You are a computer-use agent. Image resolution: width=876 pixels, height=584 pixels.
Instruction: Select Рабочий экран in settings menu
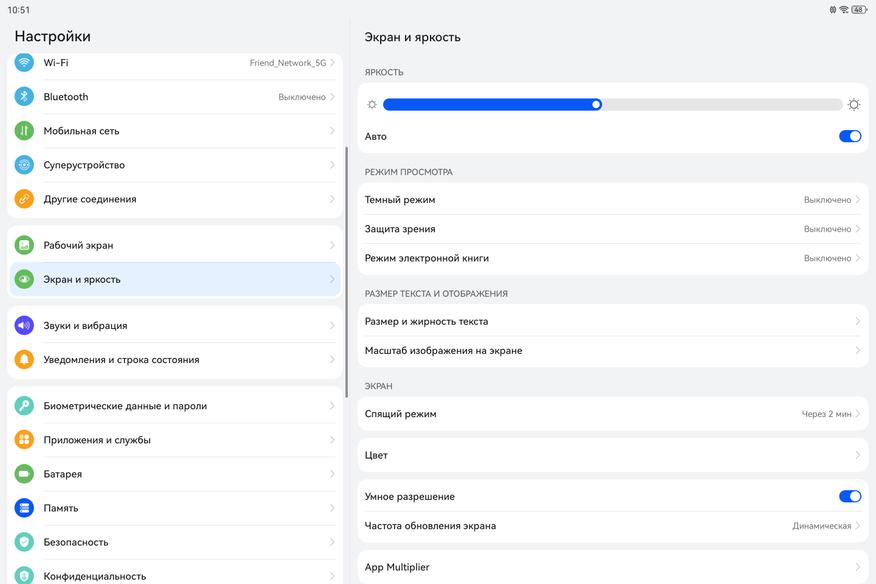pos(175,245)
